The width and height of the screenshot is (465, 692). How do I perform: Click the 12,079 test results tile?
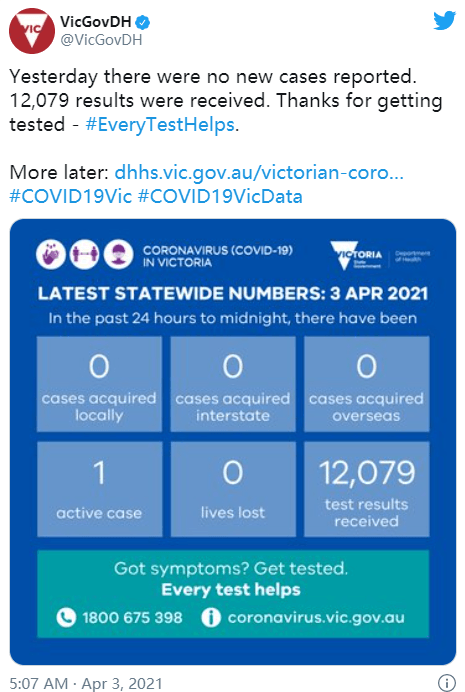[x=367, y=489]
